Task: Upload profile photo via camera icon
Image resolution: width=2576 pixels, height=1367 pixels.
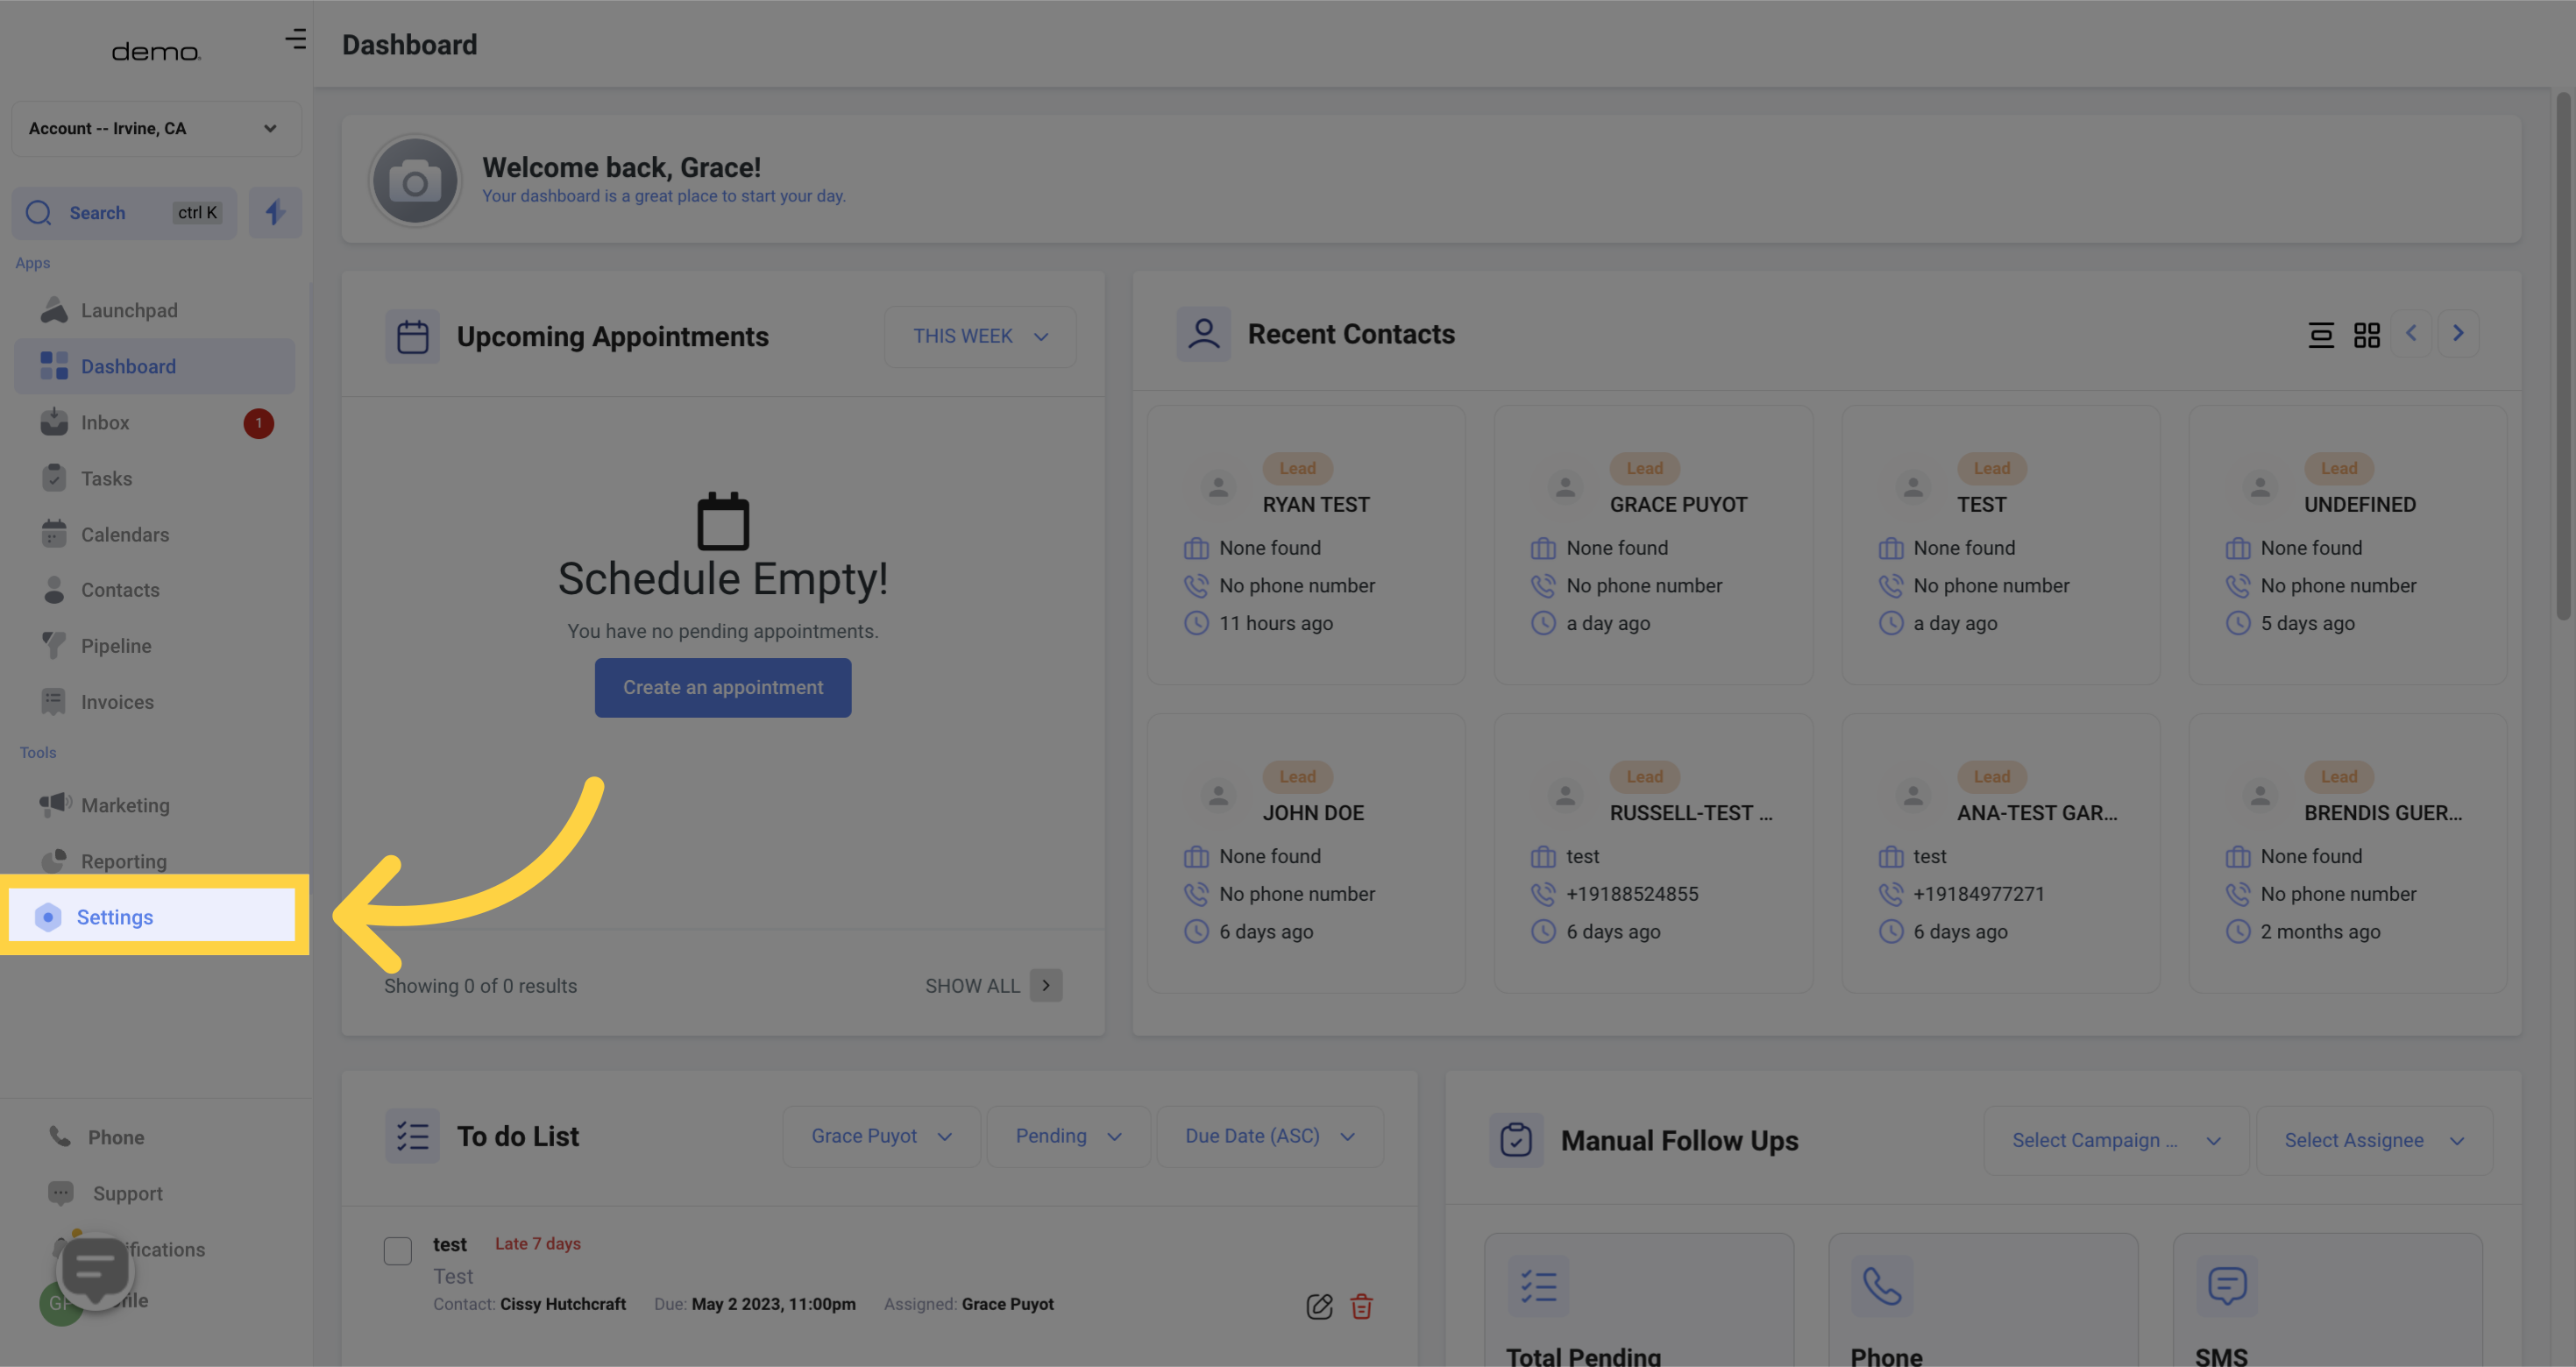Action: coord(415,182)
